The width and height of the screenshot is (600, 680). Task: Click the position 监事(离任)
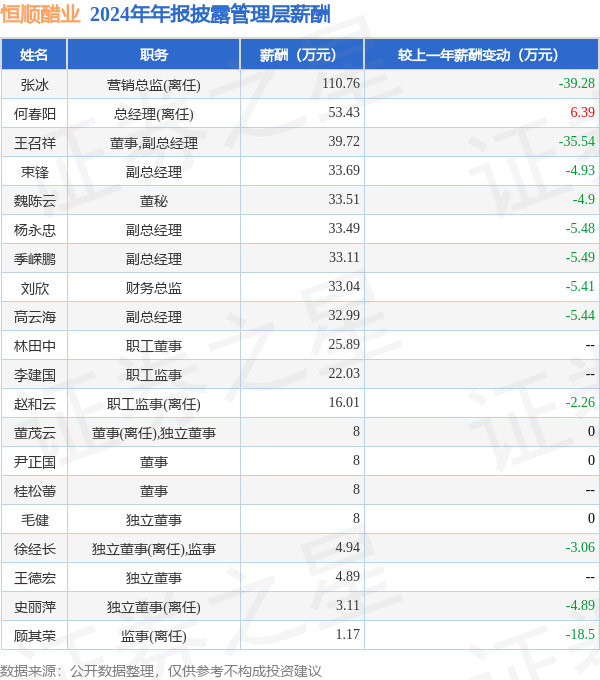coord(154,636)
